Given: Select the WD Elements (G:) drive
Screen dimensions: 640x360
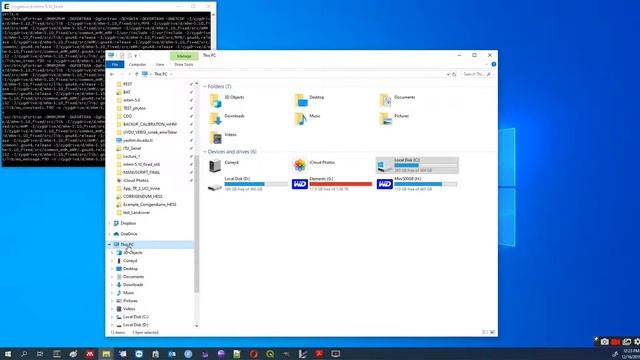Looking at the screenshot, I should (332, 184).
